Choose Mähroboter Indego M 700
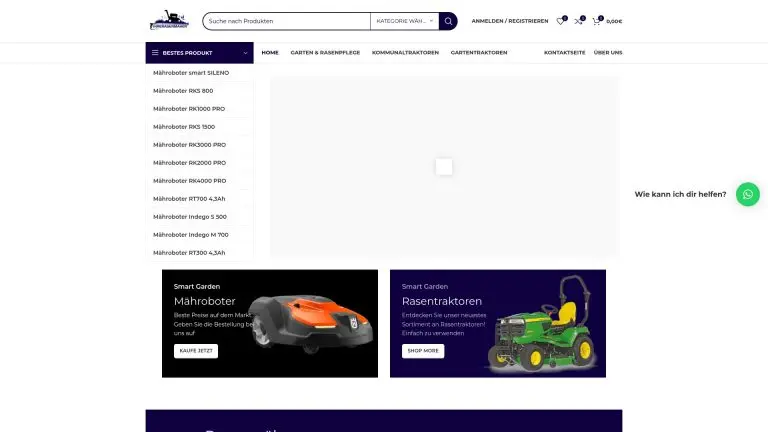This screenshot has height=432, width=768. pyautogui.click(x=190, y=234)
